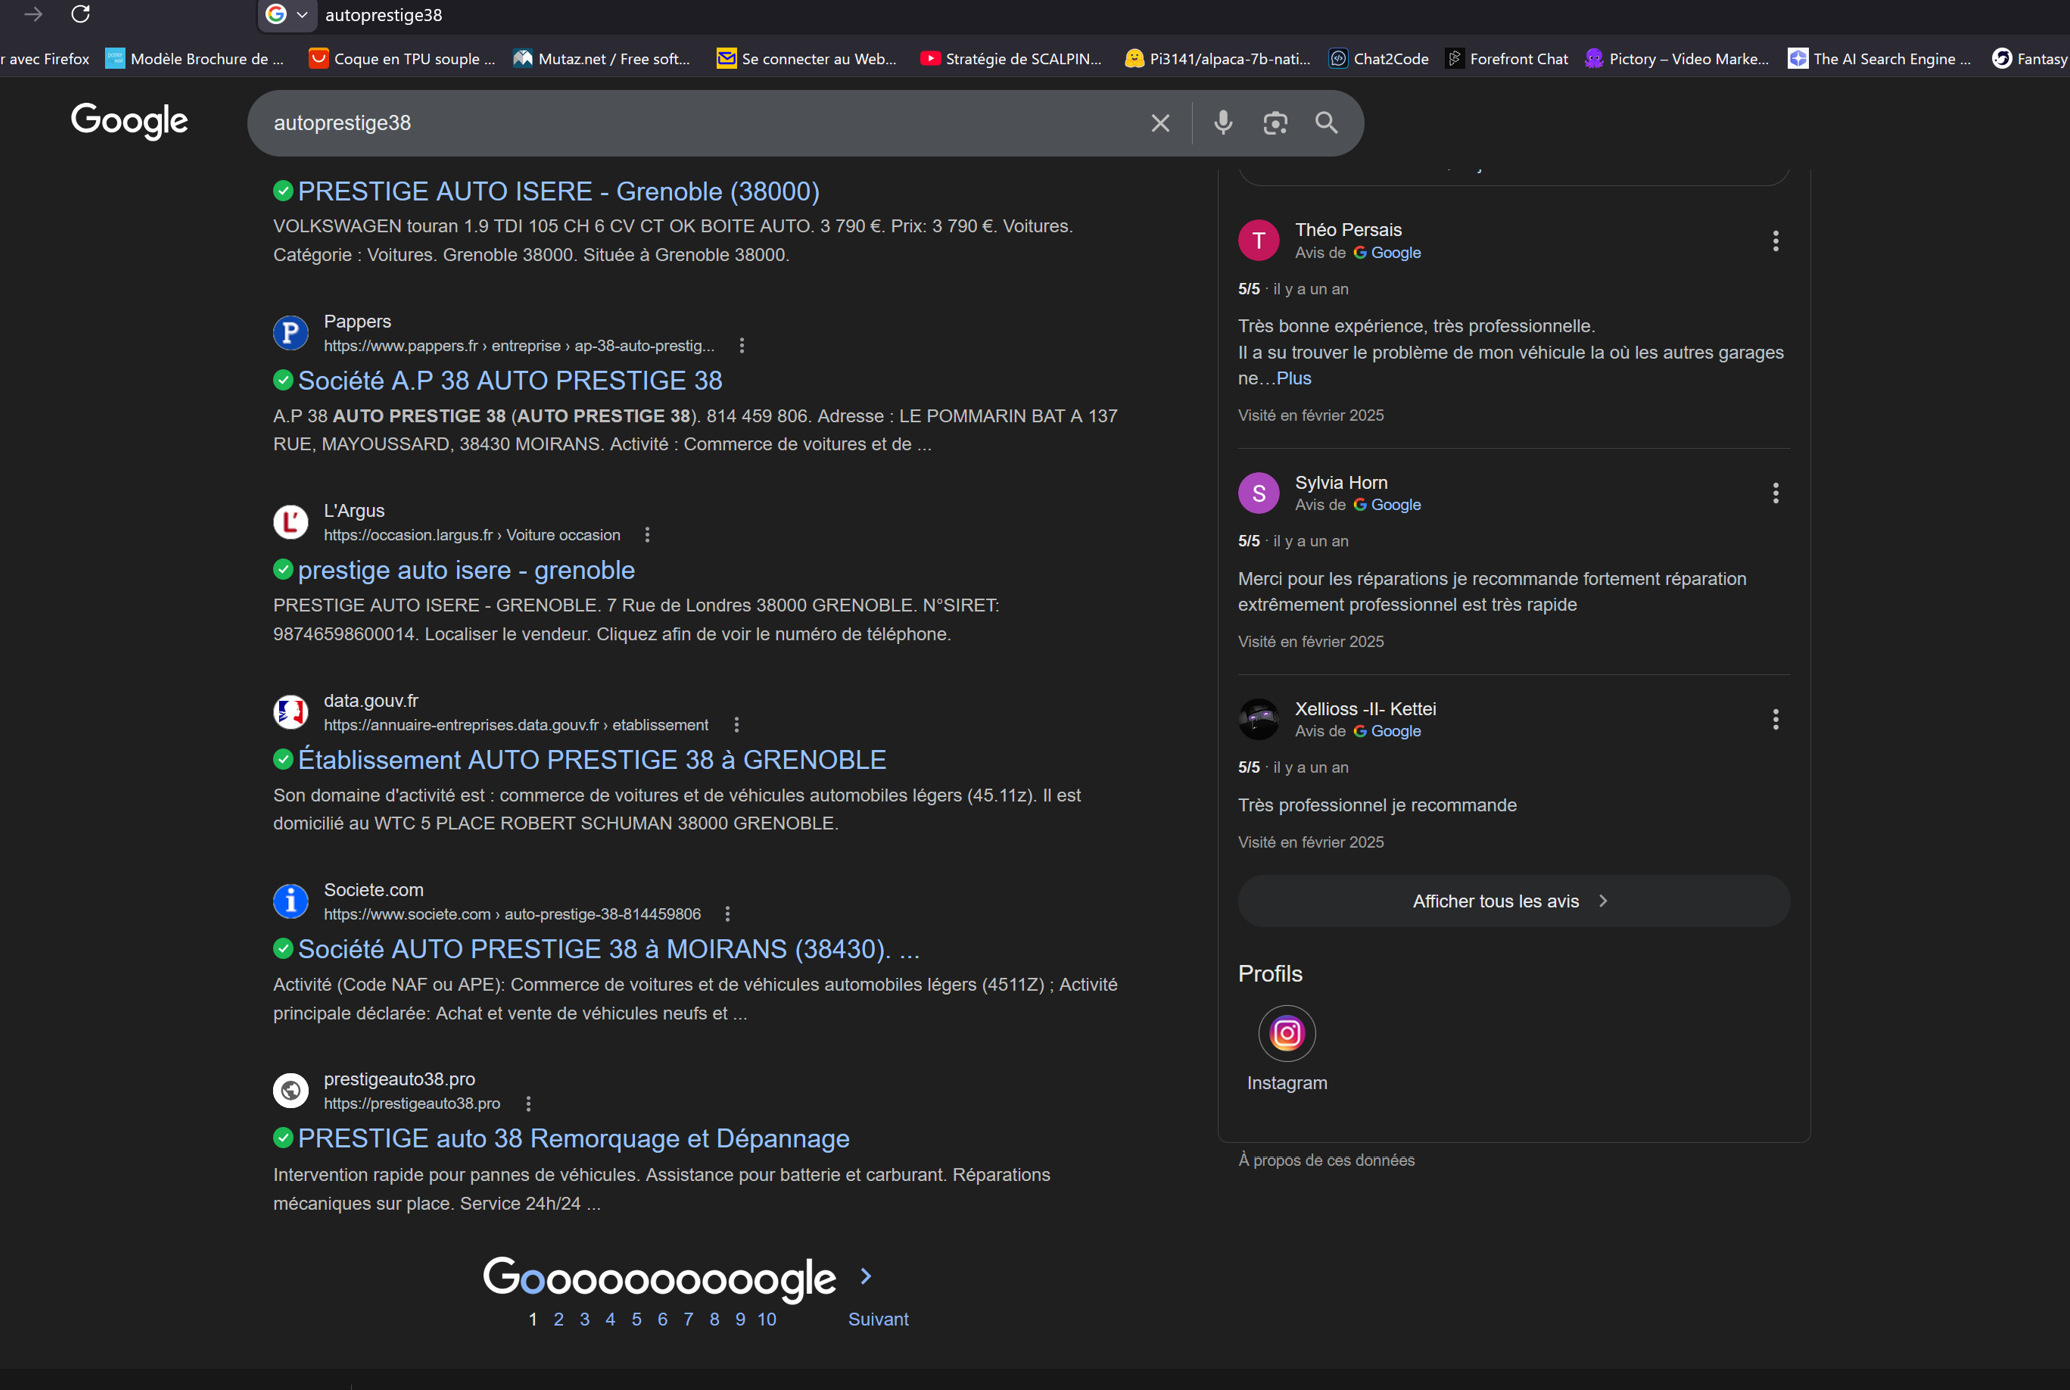Viewport: 2070px width, 1390px height.
Task: Open the Chat2Code bookmark
Action: pyautogui.click(x=1379, y=59)
